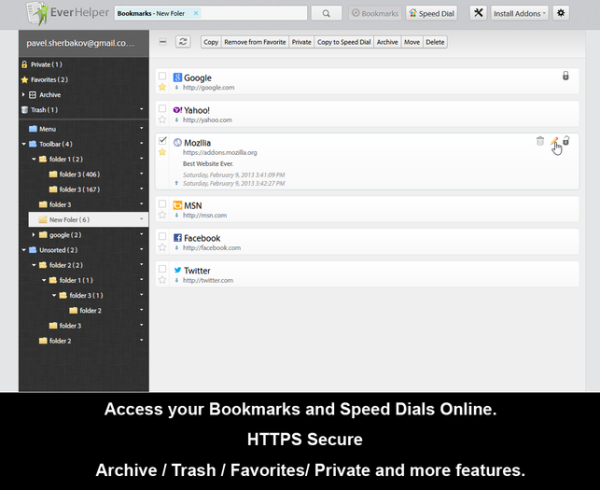This screenshot has height=490, width=600.
Task: Open the Private section in sidebar
Action: pyautogui.click(x=46, y=64)
